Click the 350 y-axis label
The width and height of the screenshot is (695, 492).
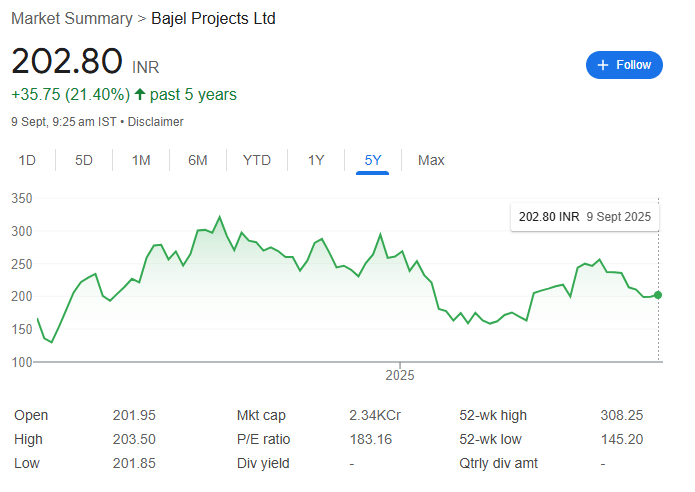point(22,198)
